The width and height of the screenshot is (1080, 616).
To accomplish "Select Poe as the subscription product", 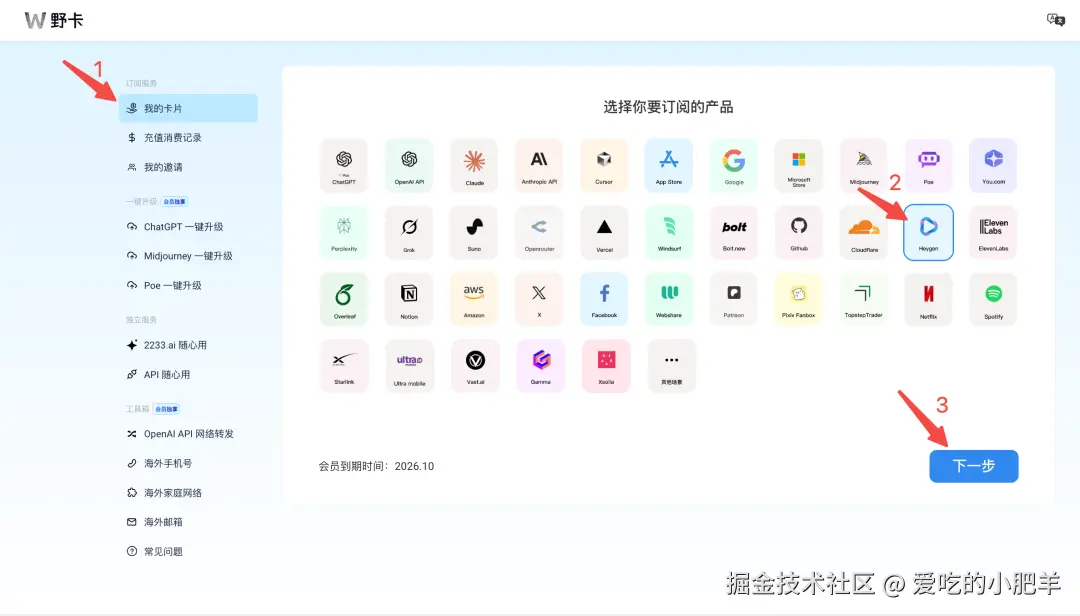I will [x=928, y=164].
